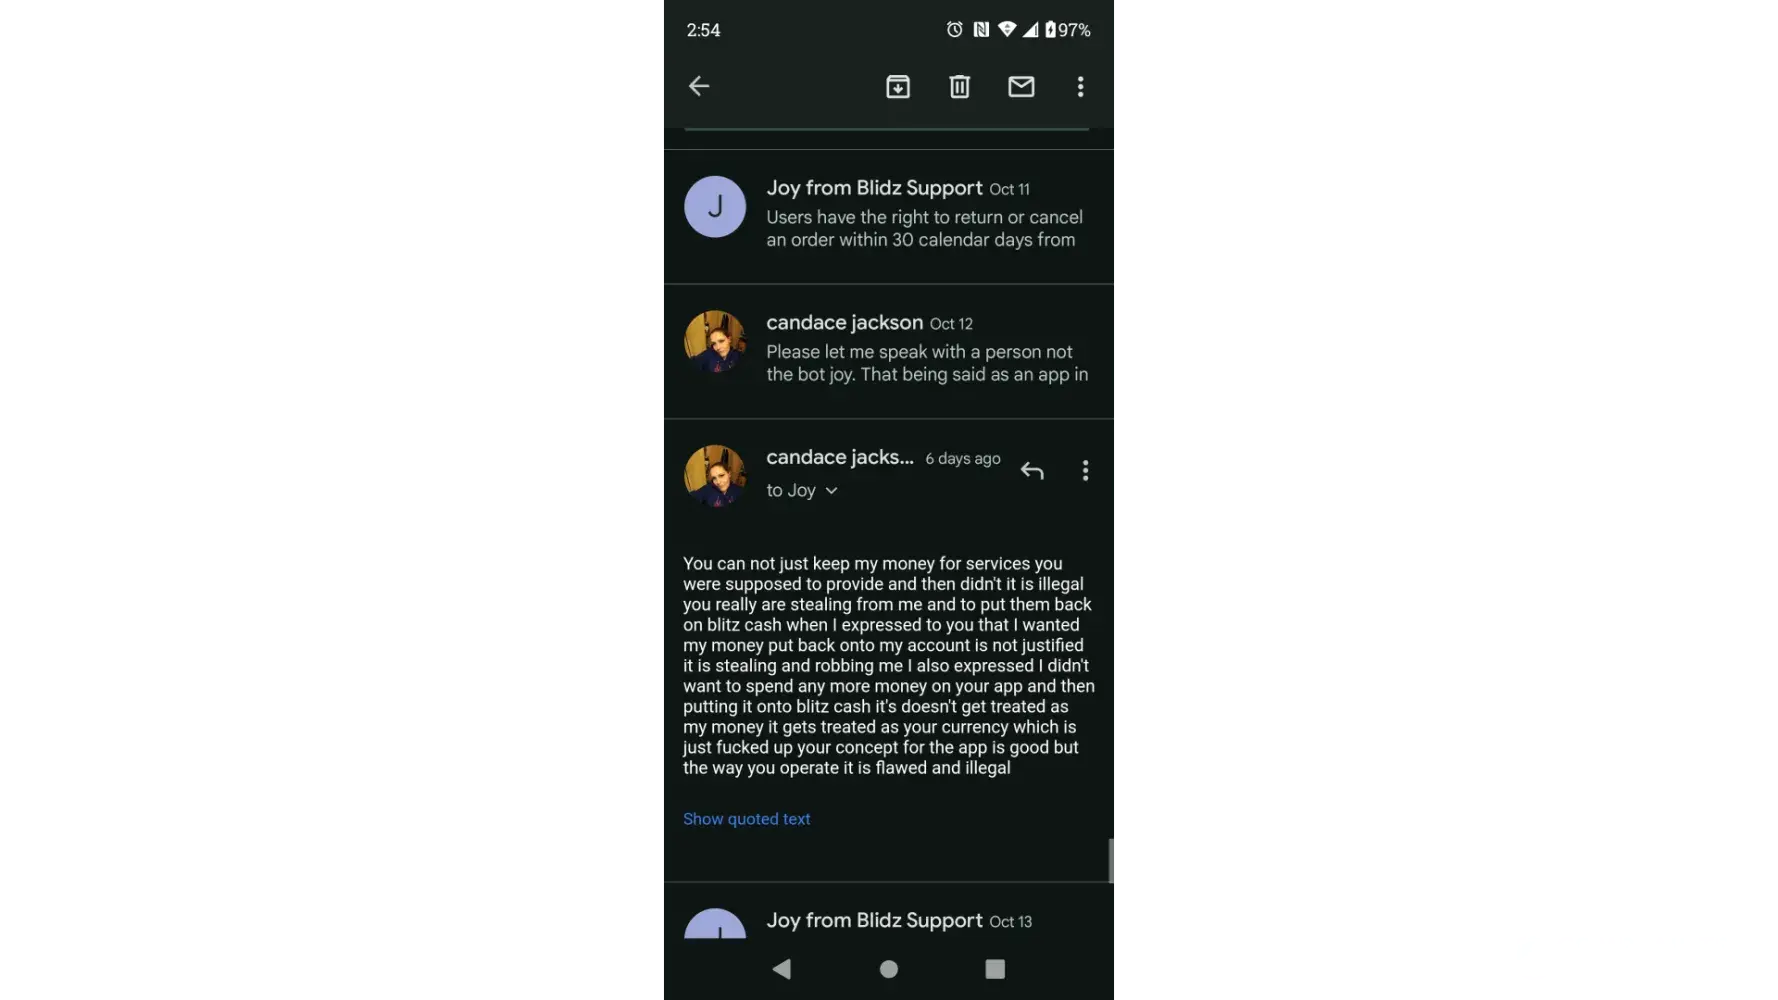Open the three-dot menu on expanded message
Image resolution: width=1778 pixels, height=1000 pixels.
1085,470
